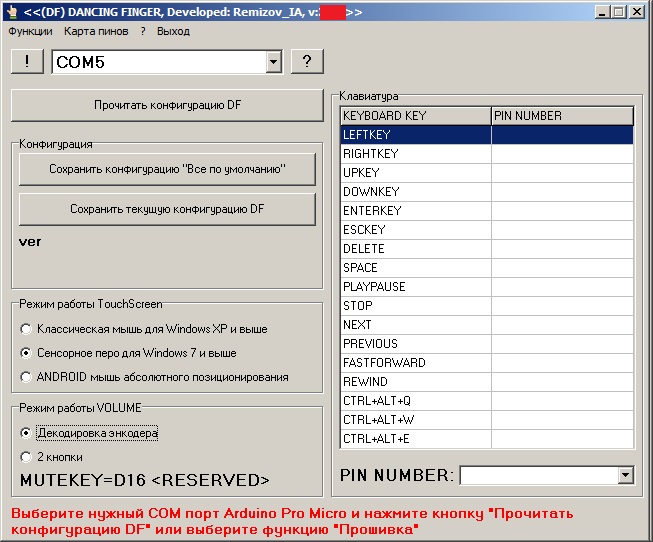Image resolution: width=653 pixels, height=542 pixels.
Task: Select the CTRL+ALT+Q keyboard row
Action: [x=415, y=401]
